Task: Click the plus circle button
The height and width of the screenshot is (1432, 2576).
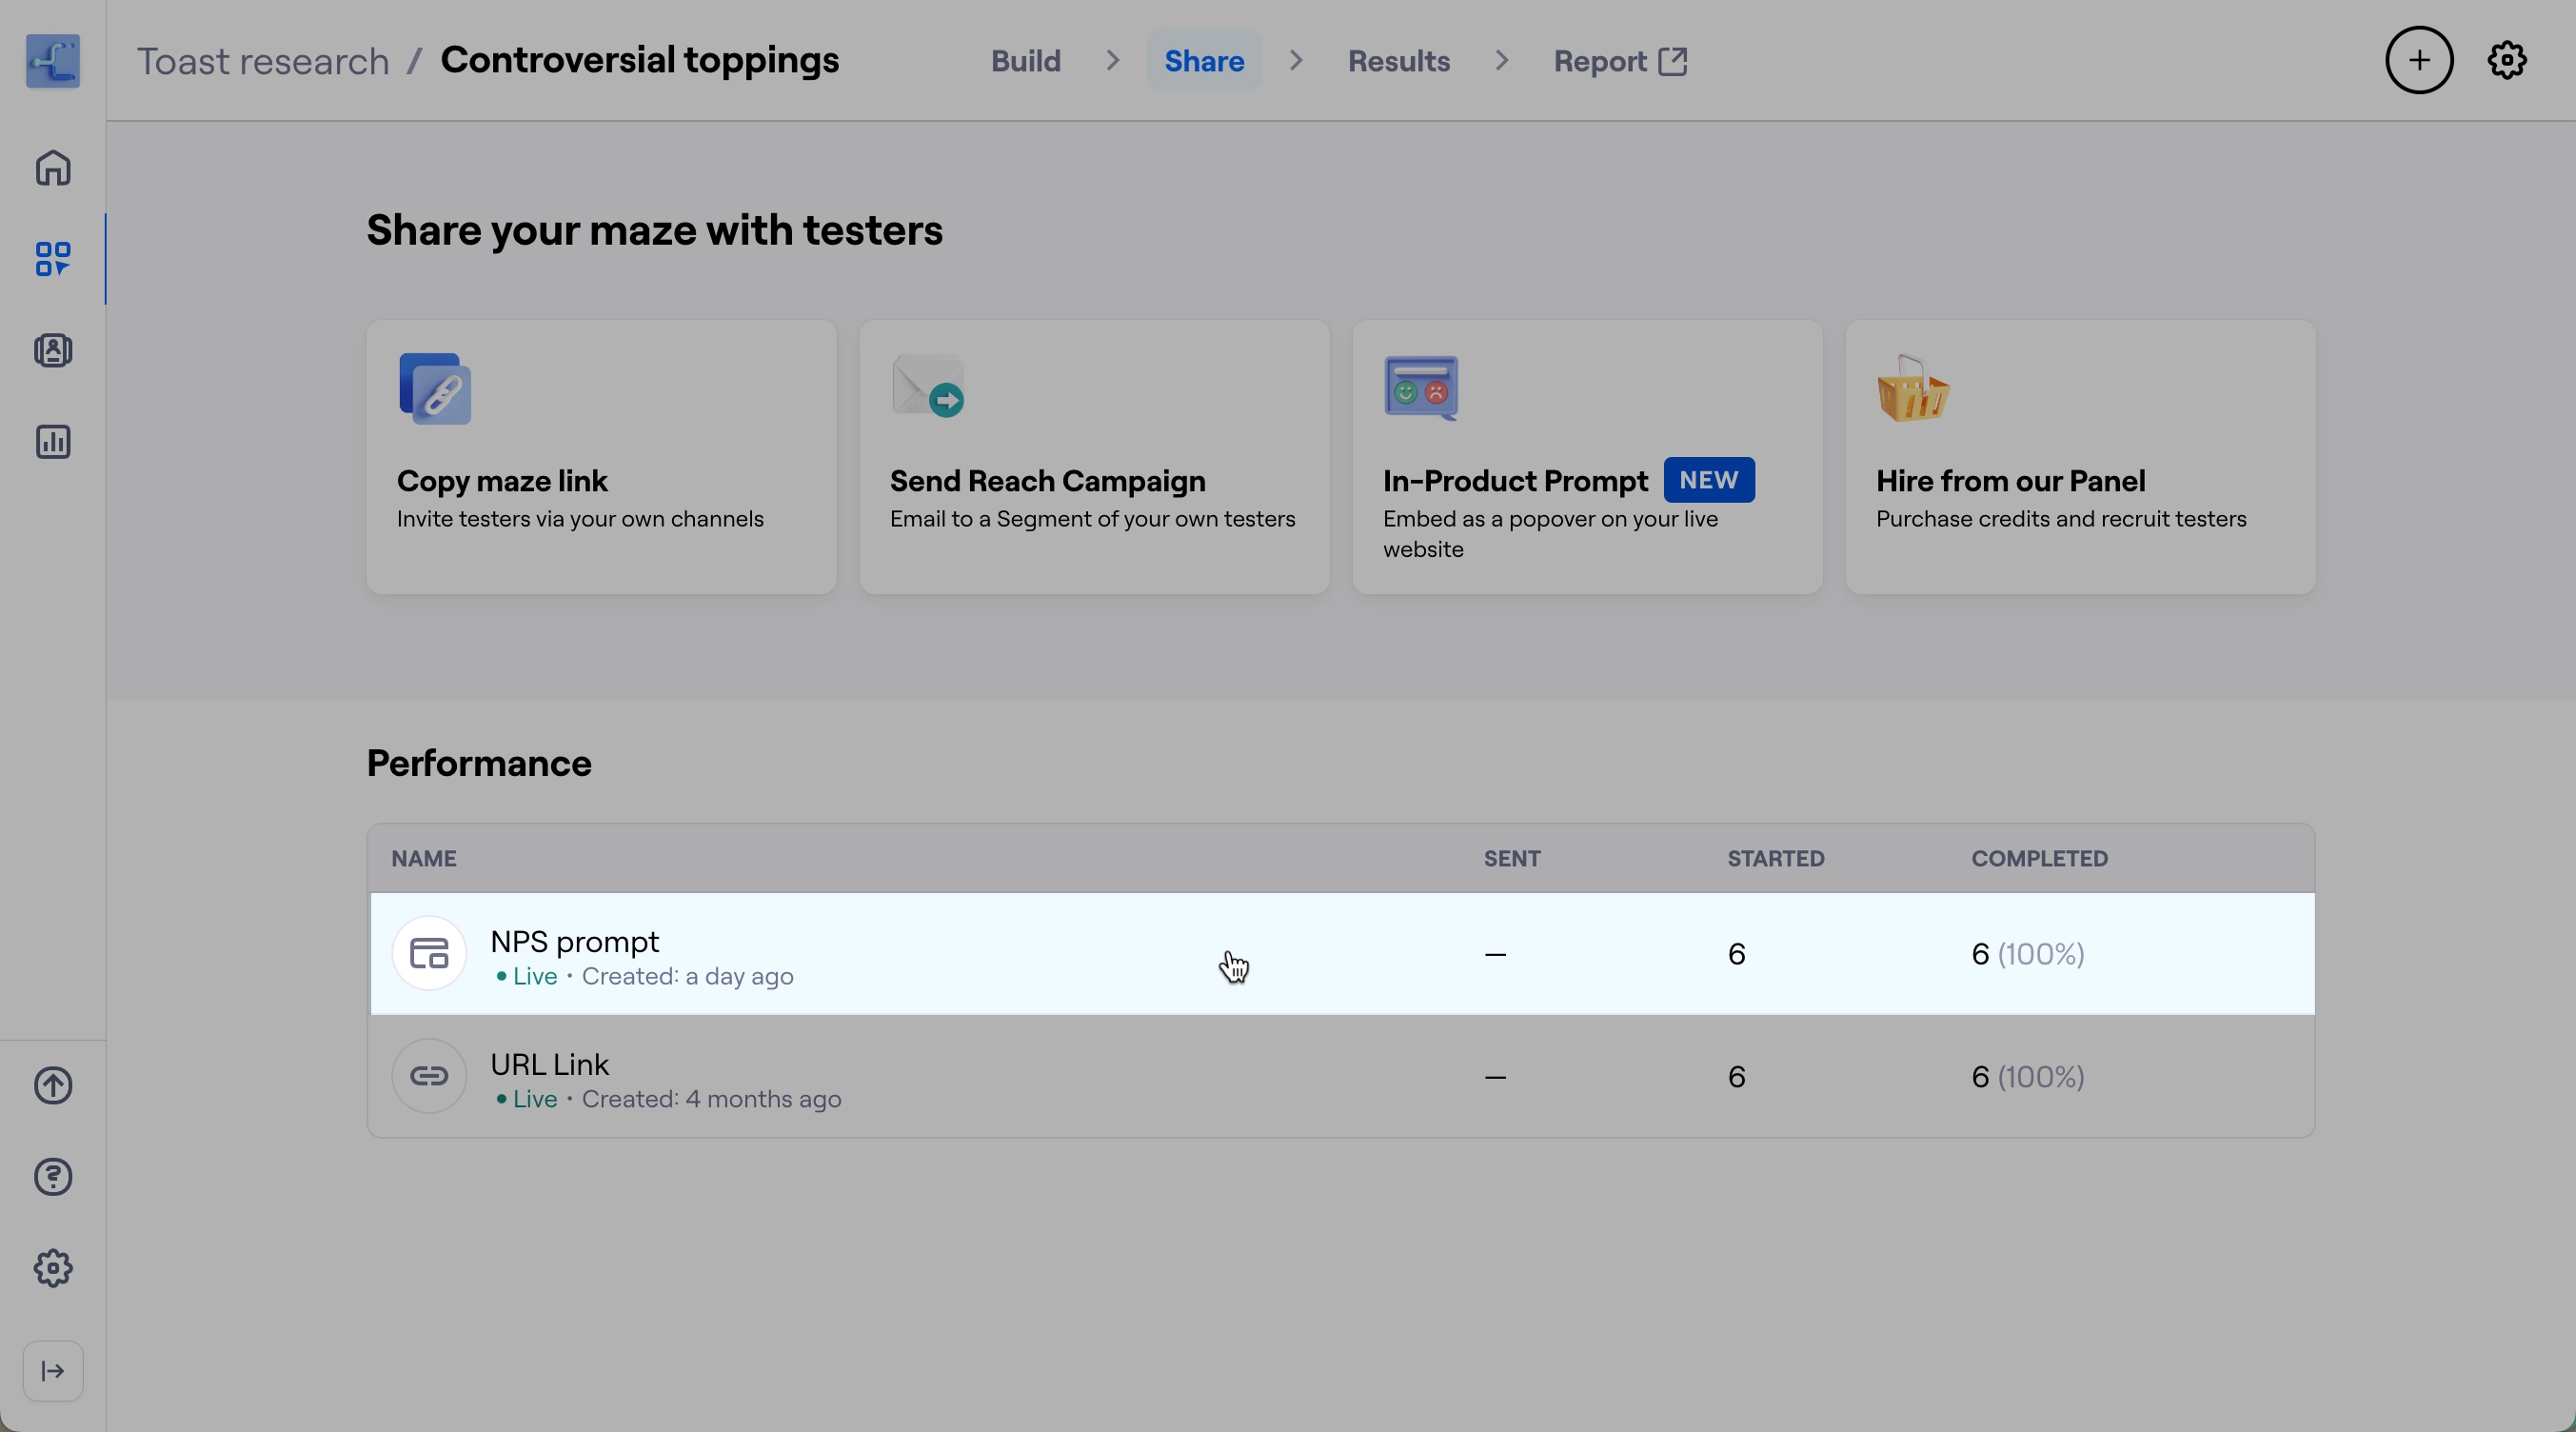Action: [2418, 61]
